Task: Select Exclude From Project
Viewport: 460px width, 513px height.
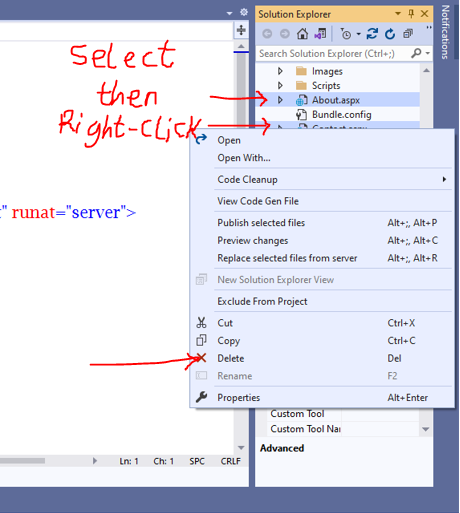Action: point(322,301)
